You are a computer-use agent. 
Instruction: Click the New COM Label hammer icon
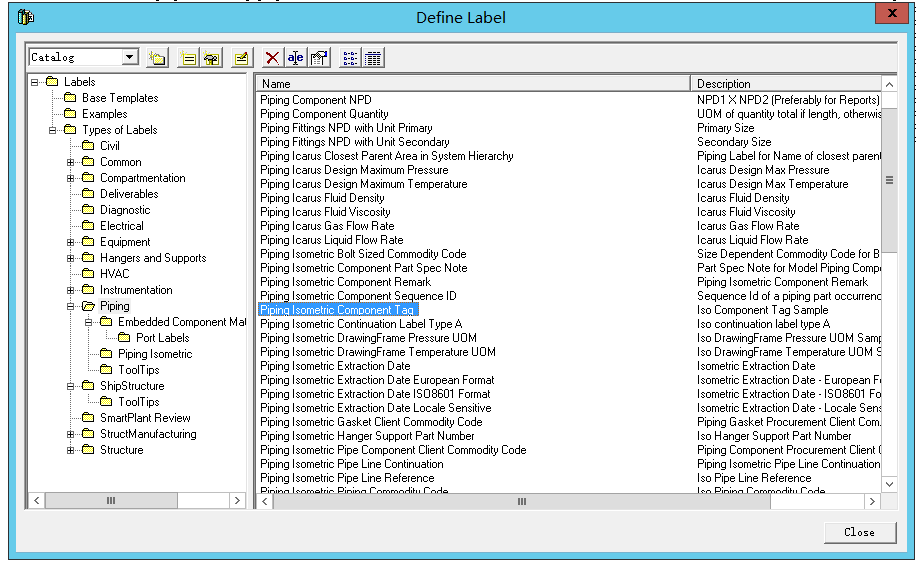tap(211, 58)
